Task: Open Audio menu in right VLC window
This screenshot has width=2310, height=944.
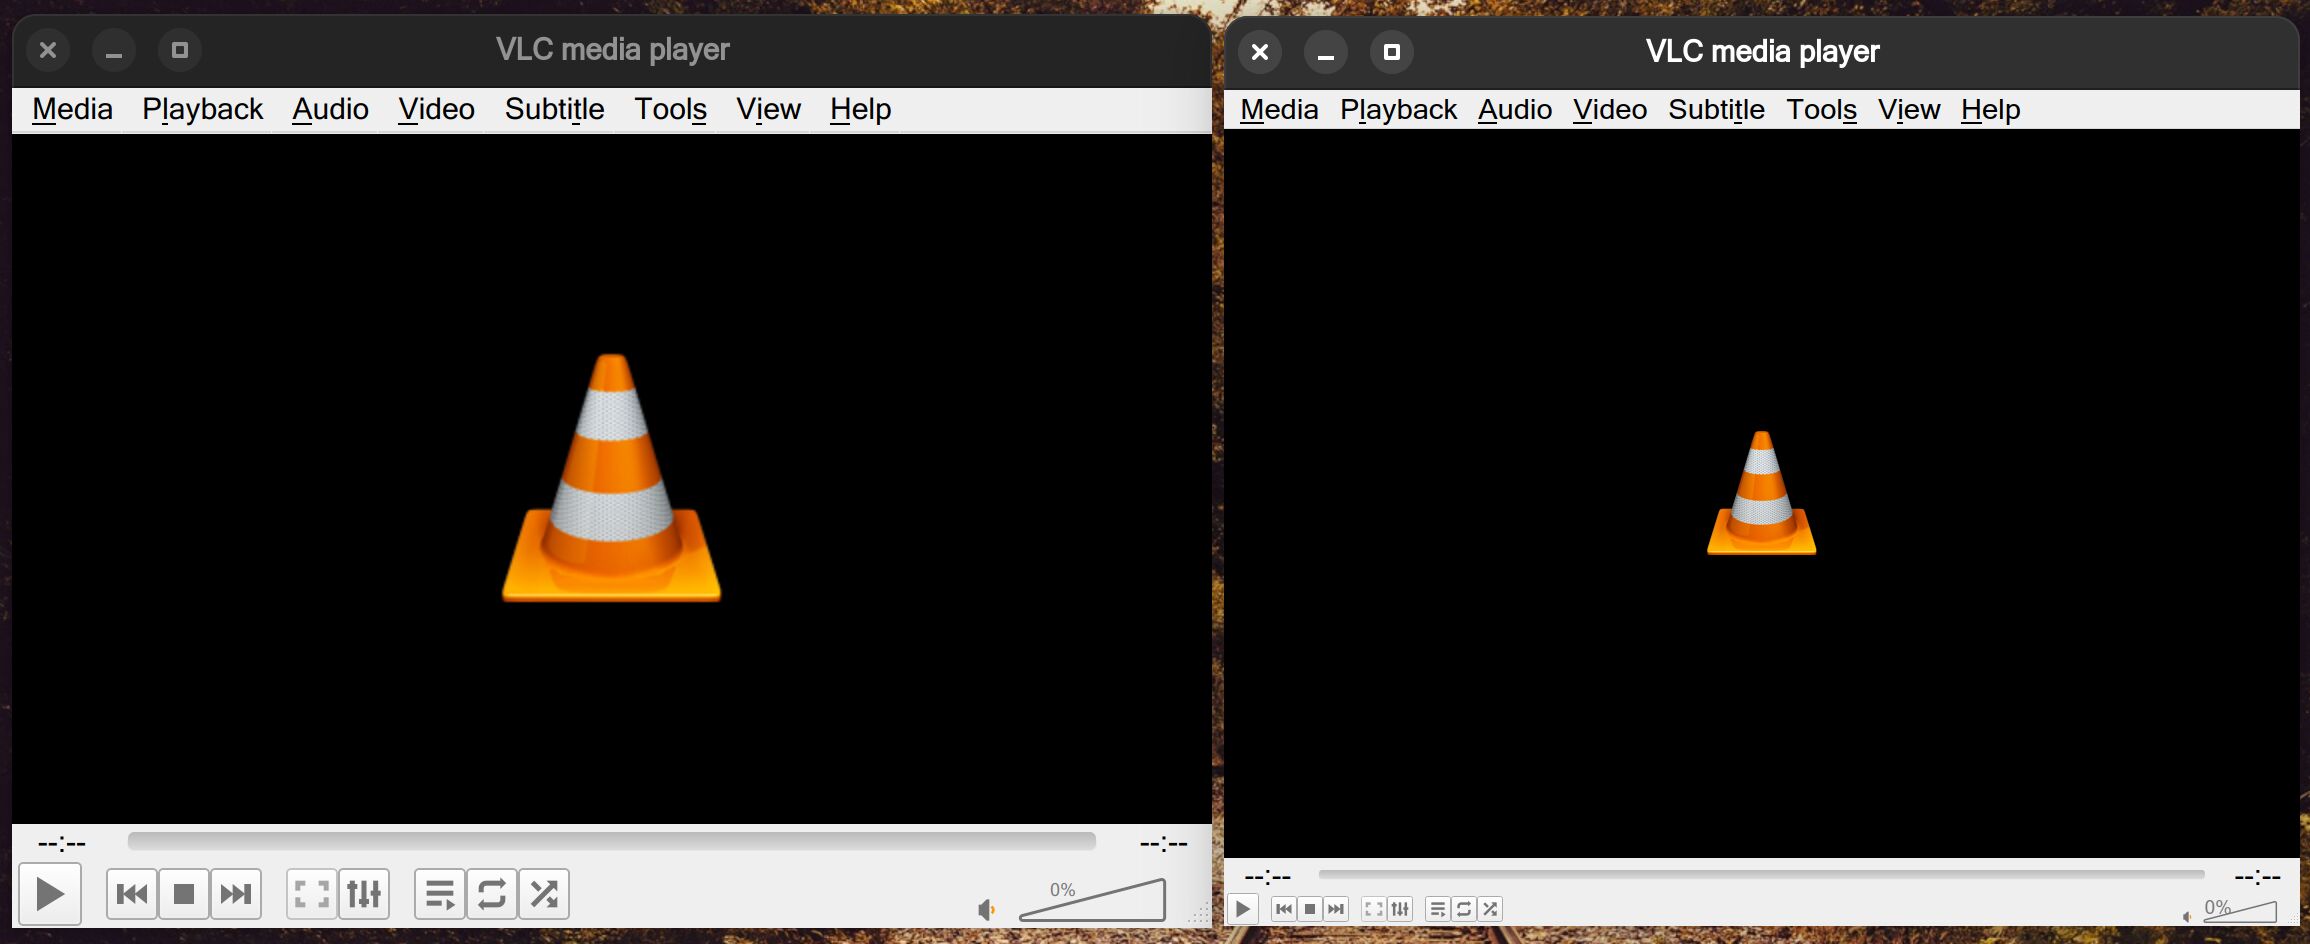Action: coord(1515,109)
